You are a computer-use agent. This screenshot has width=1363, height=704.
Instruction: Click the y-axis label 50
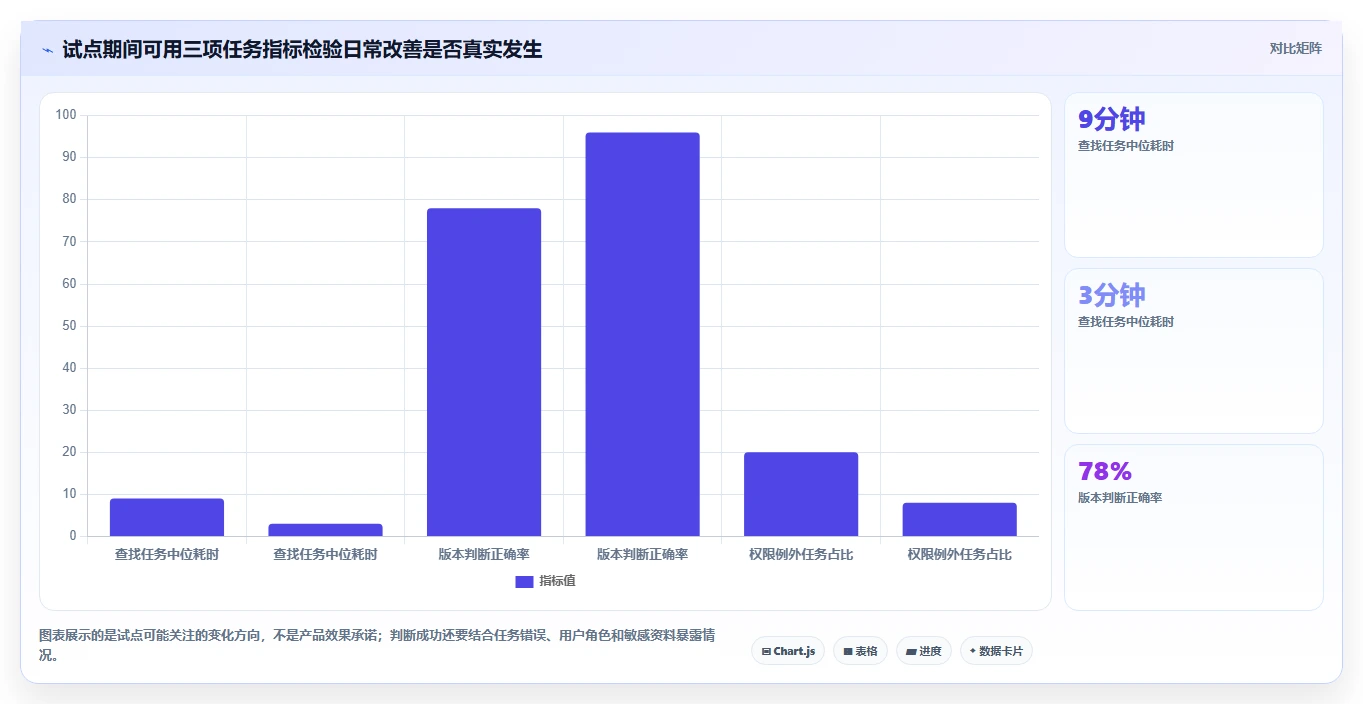[x=70, y=326]
